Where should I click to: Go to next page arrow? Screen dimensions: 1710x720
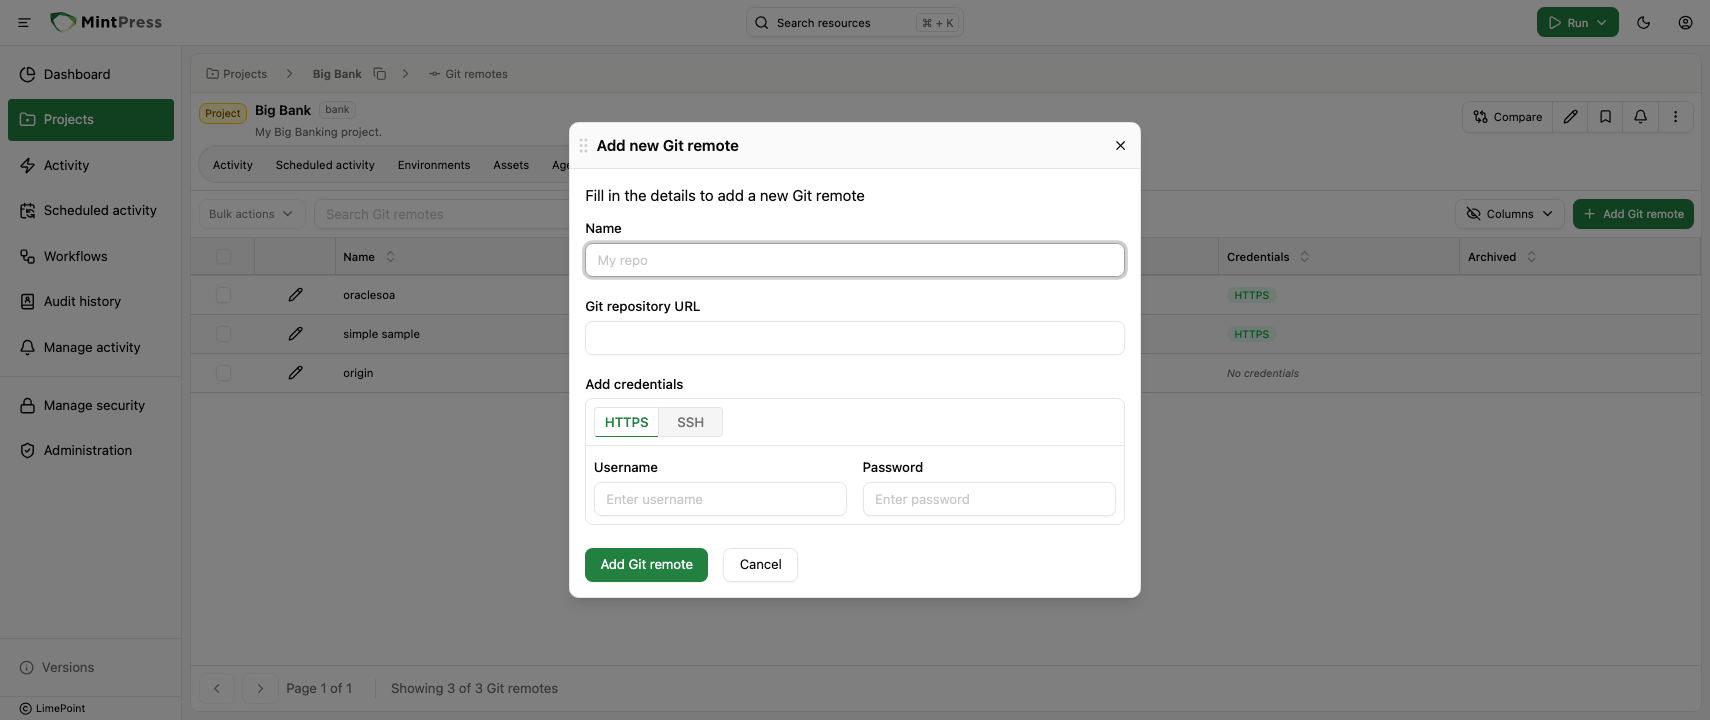(x=260, y=688)
